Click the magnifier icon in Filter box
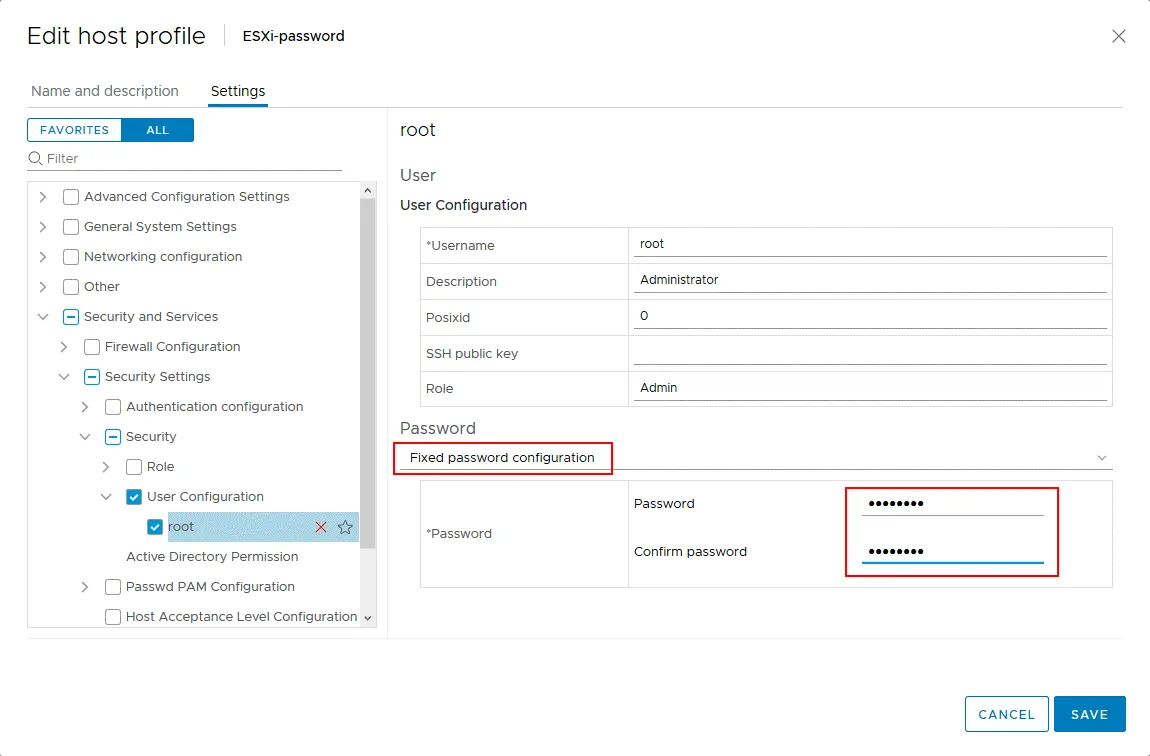The image size is (1150, 756). coord(36,158)
